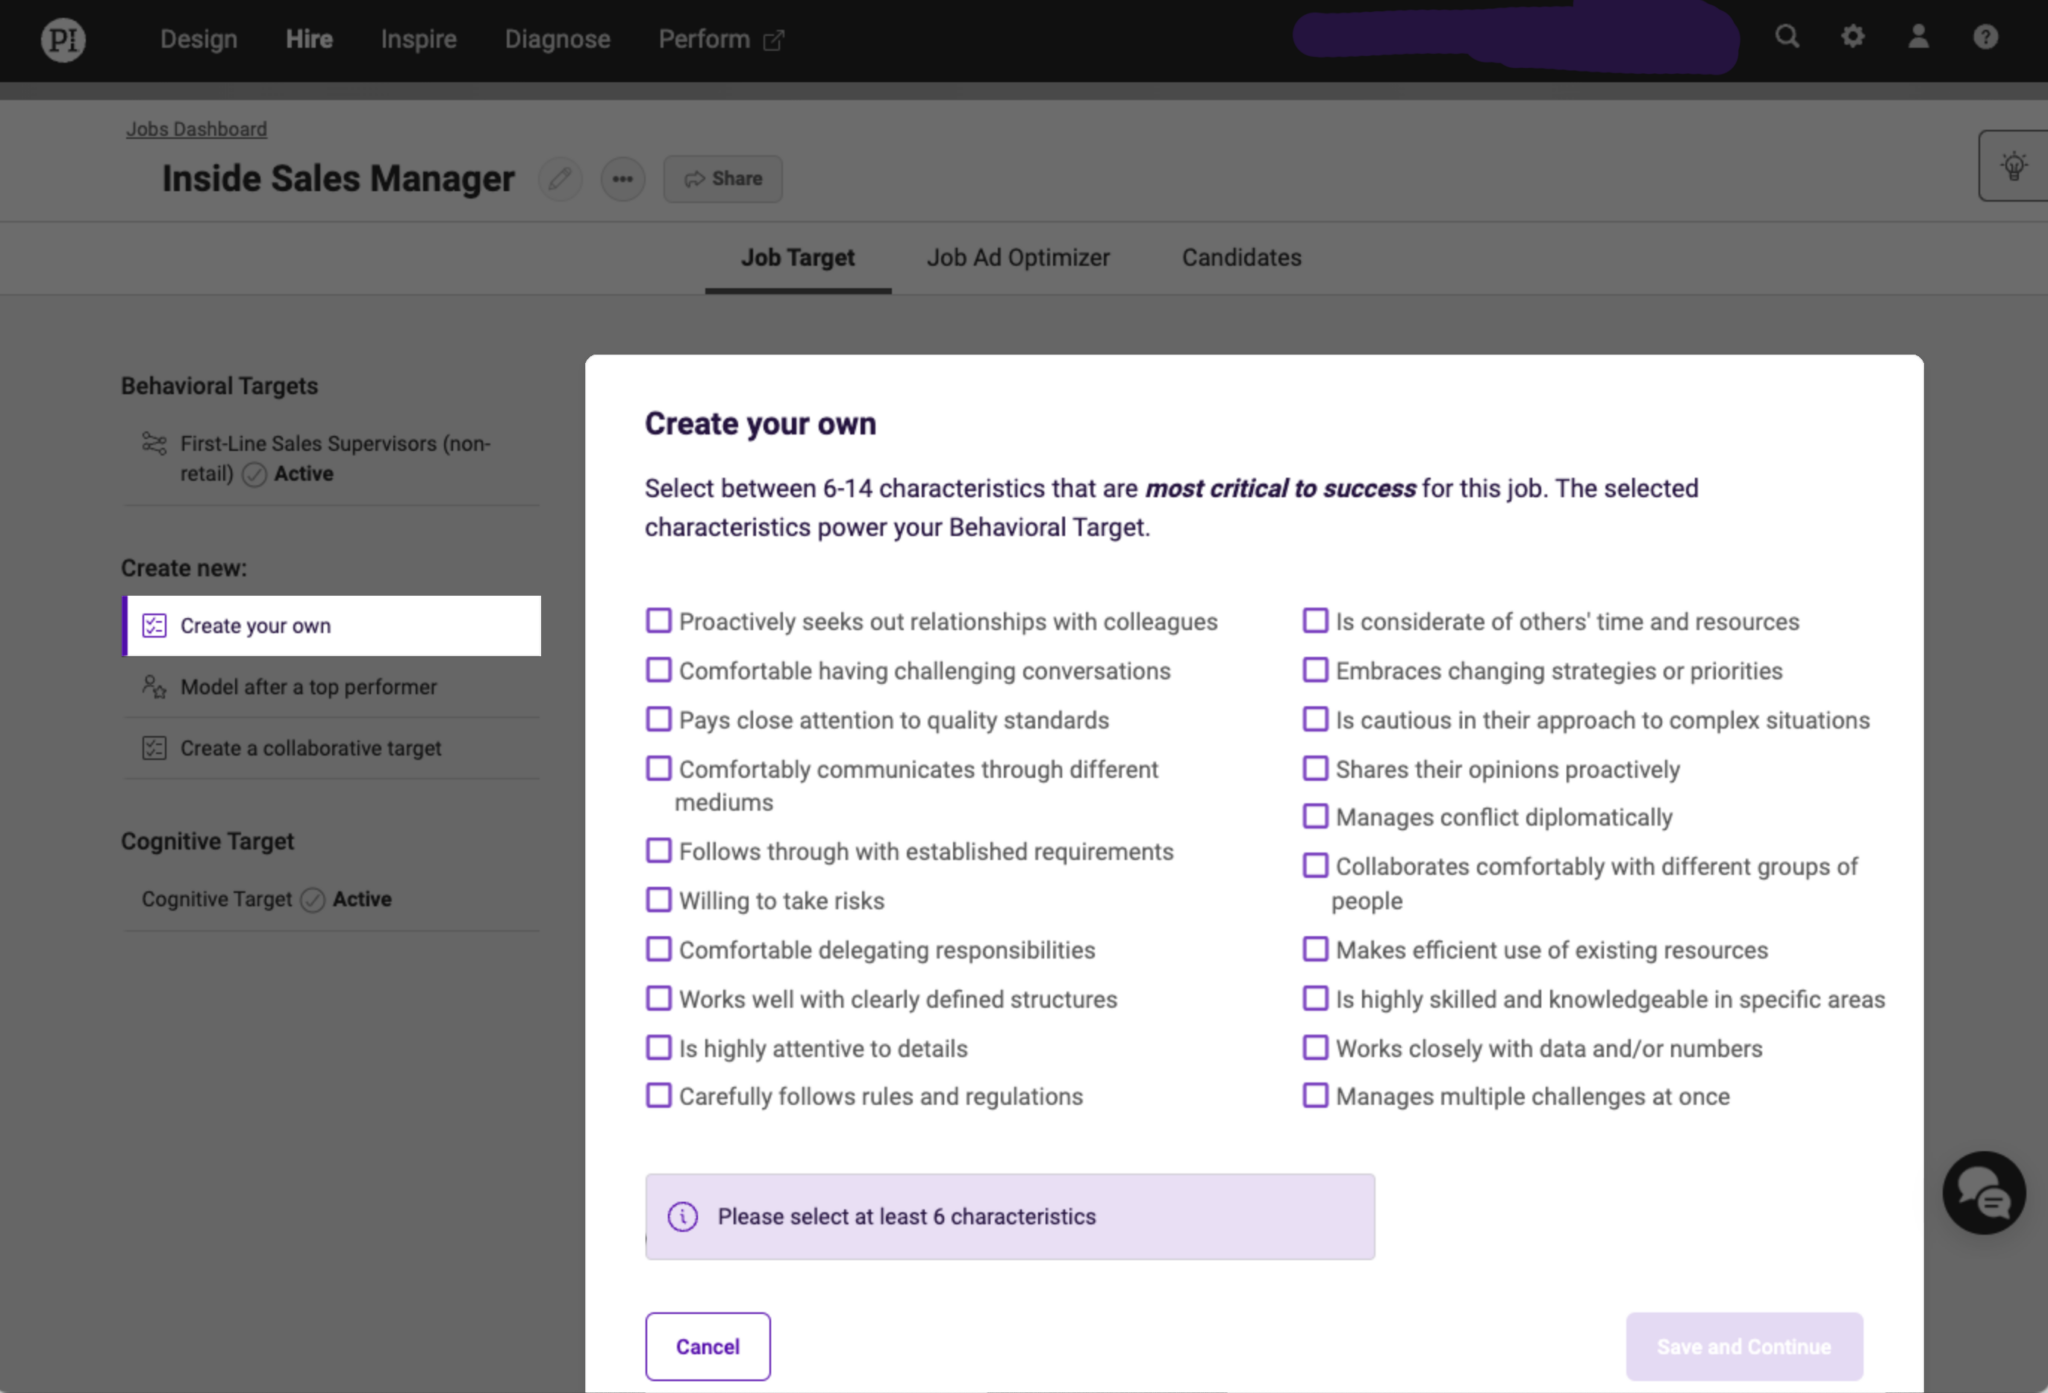Open the search tool
The image size is (2048, 1393).
[x=1786, y=37]
